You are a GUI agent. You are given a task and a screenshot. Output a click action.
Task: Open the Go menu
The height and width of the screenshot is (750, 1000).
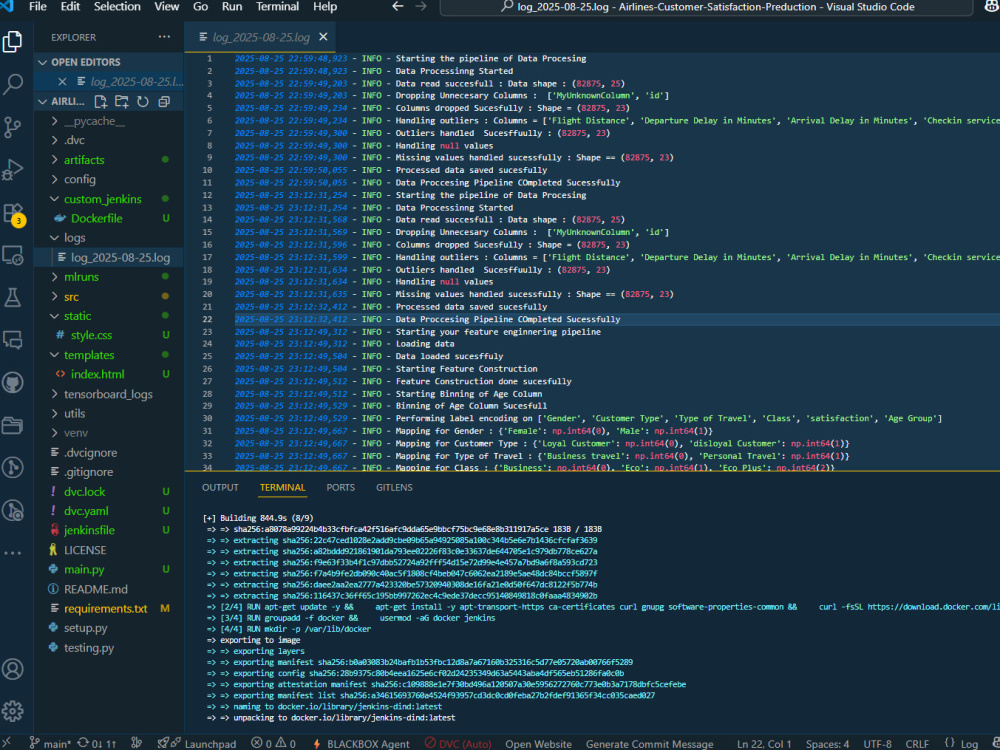point(200,6)
